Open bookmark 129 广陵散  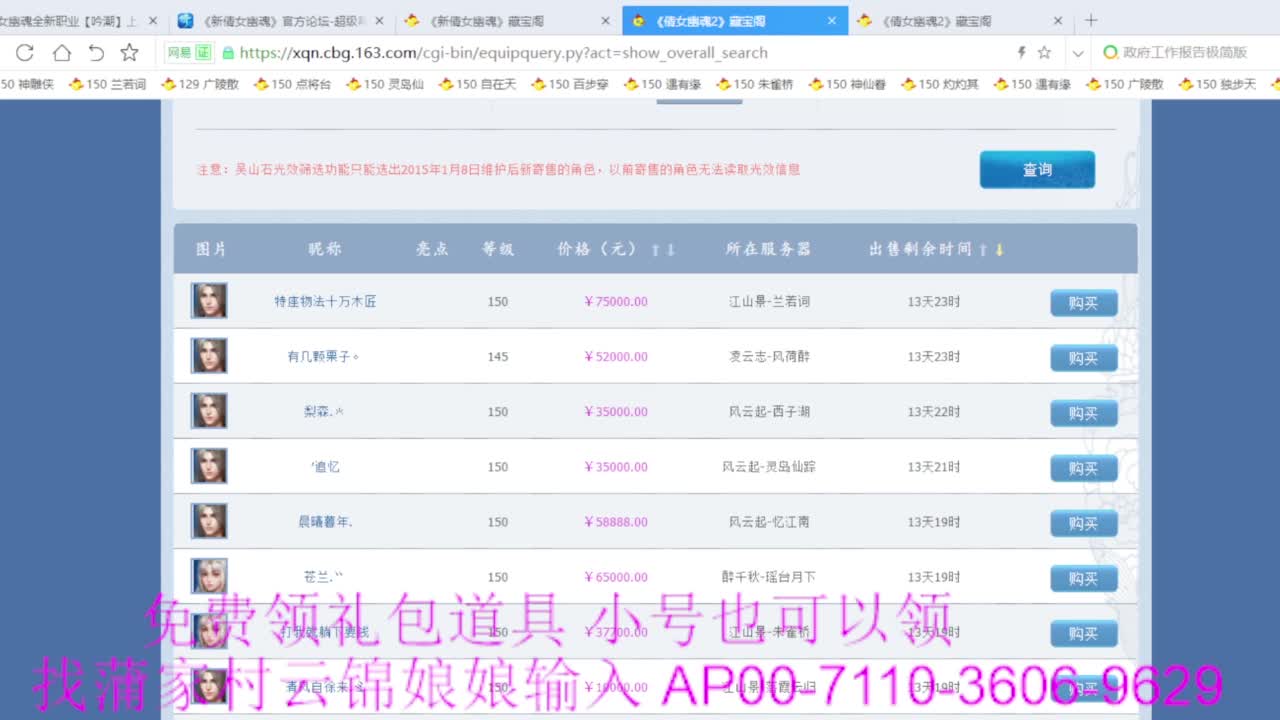pos(199,84)
